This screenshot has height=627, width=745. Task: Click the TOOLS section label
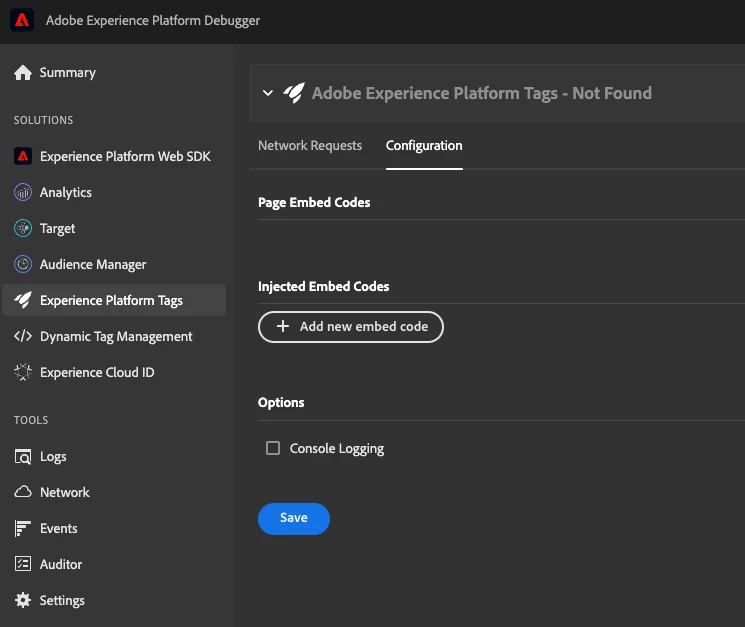coord(31,420)
